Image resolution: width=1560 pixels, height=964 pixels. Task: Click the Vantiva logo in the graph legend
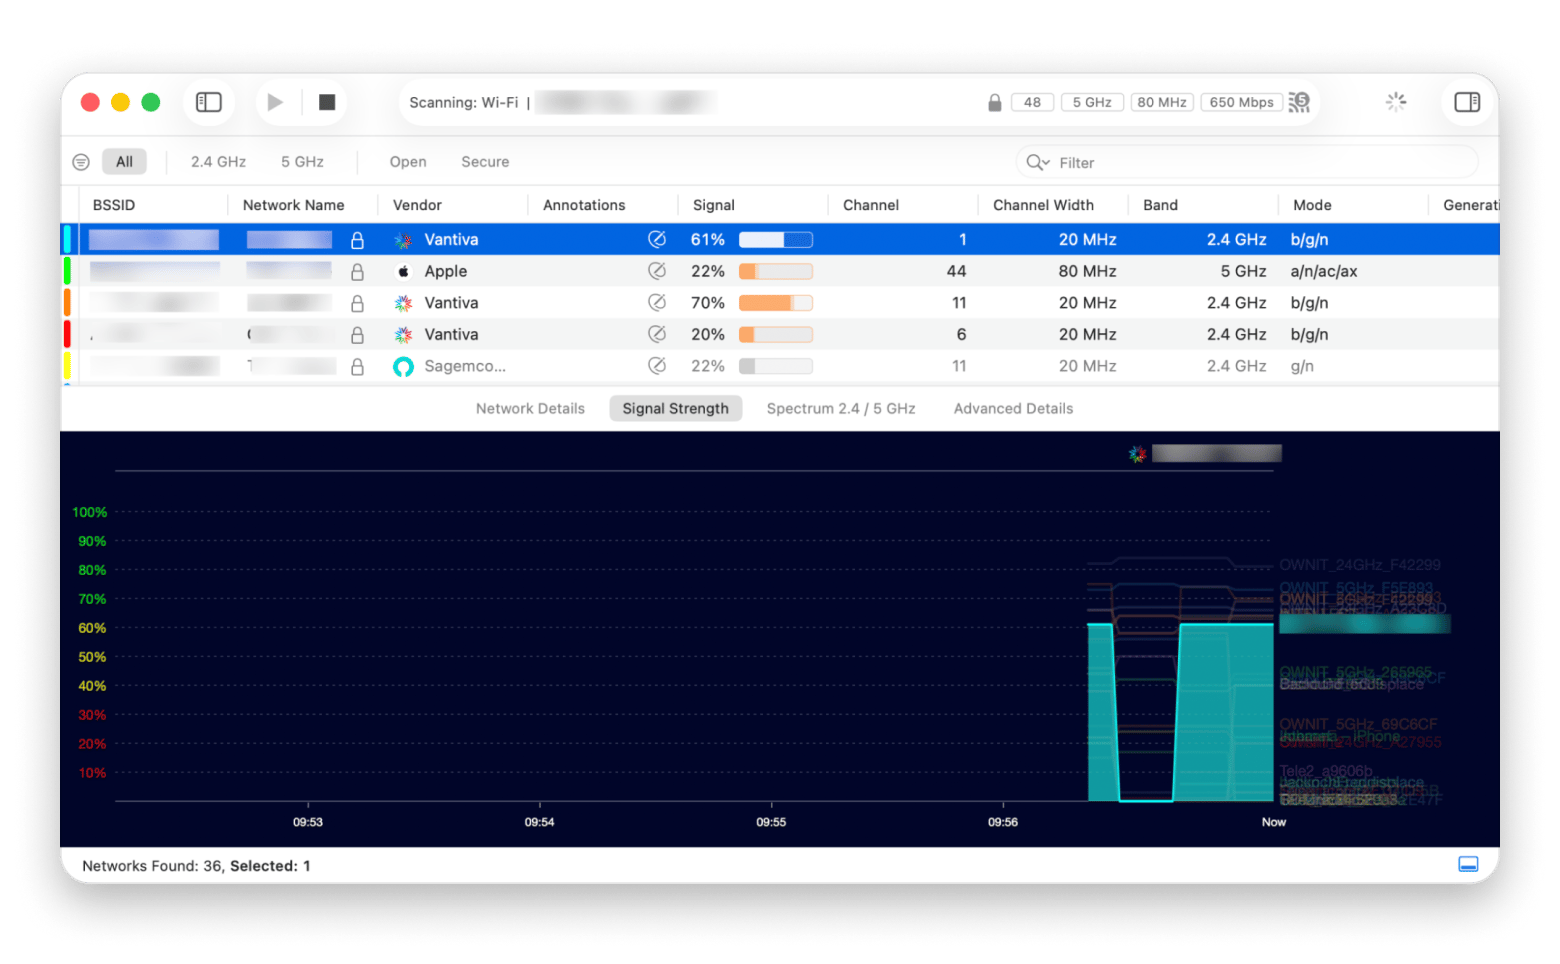point(1138,454)
